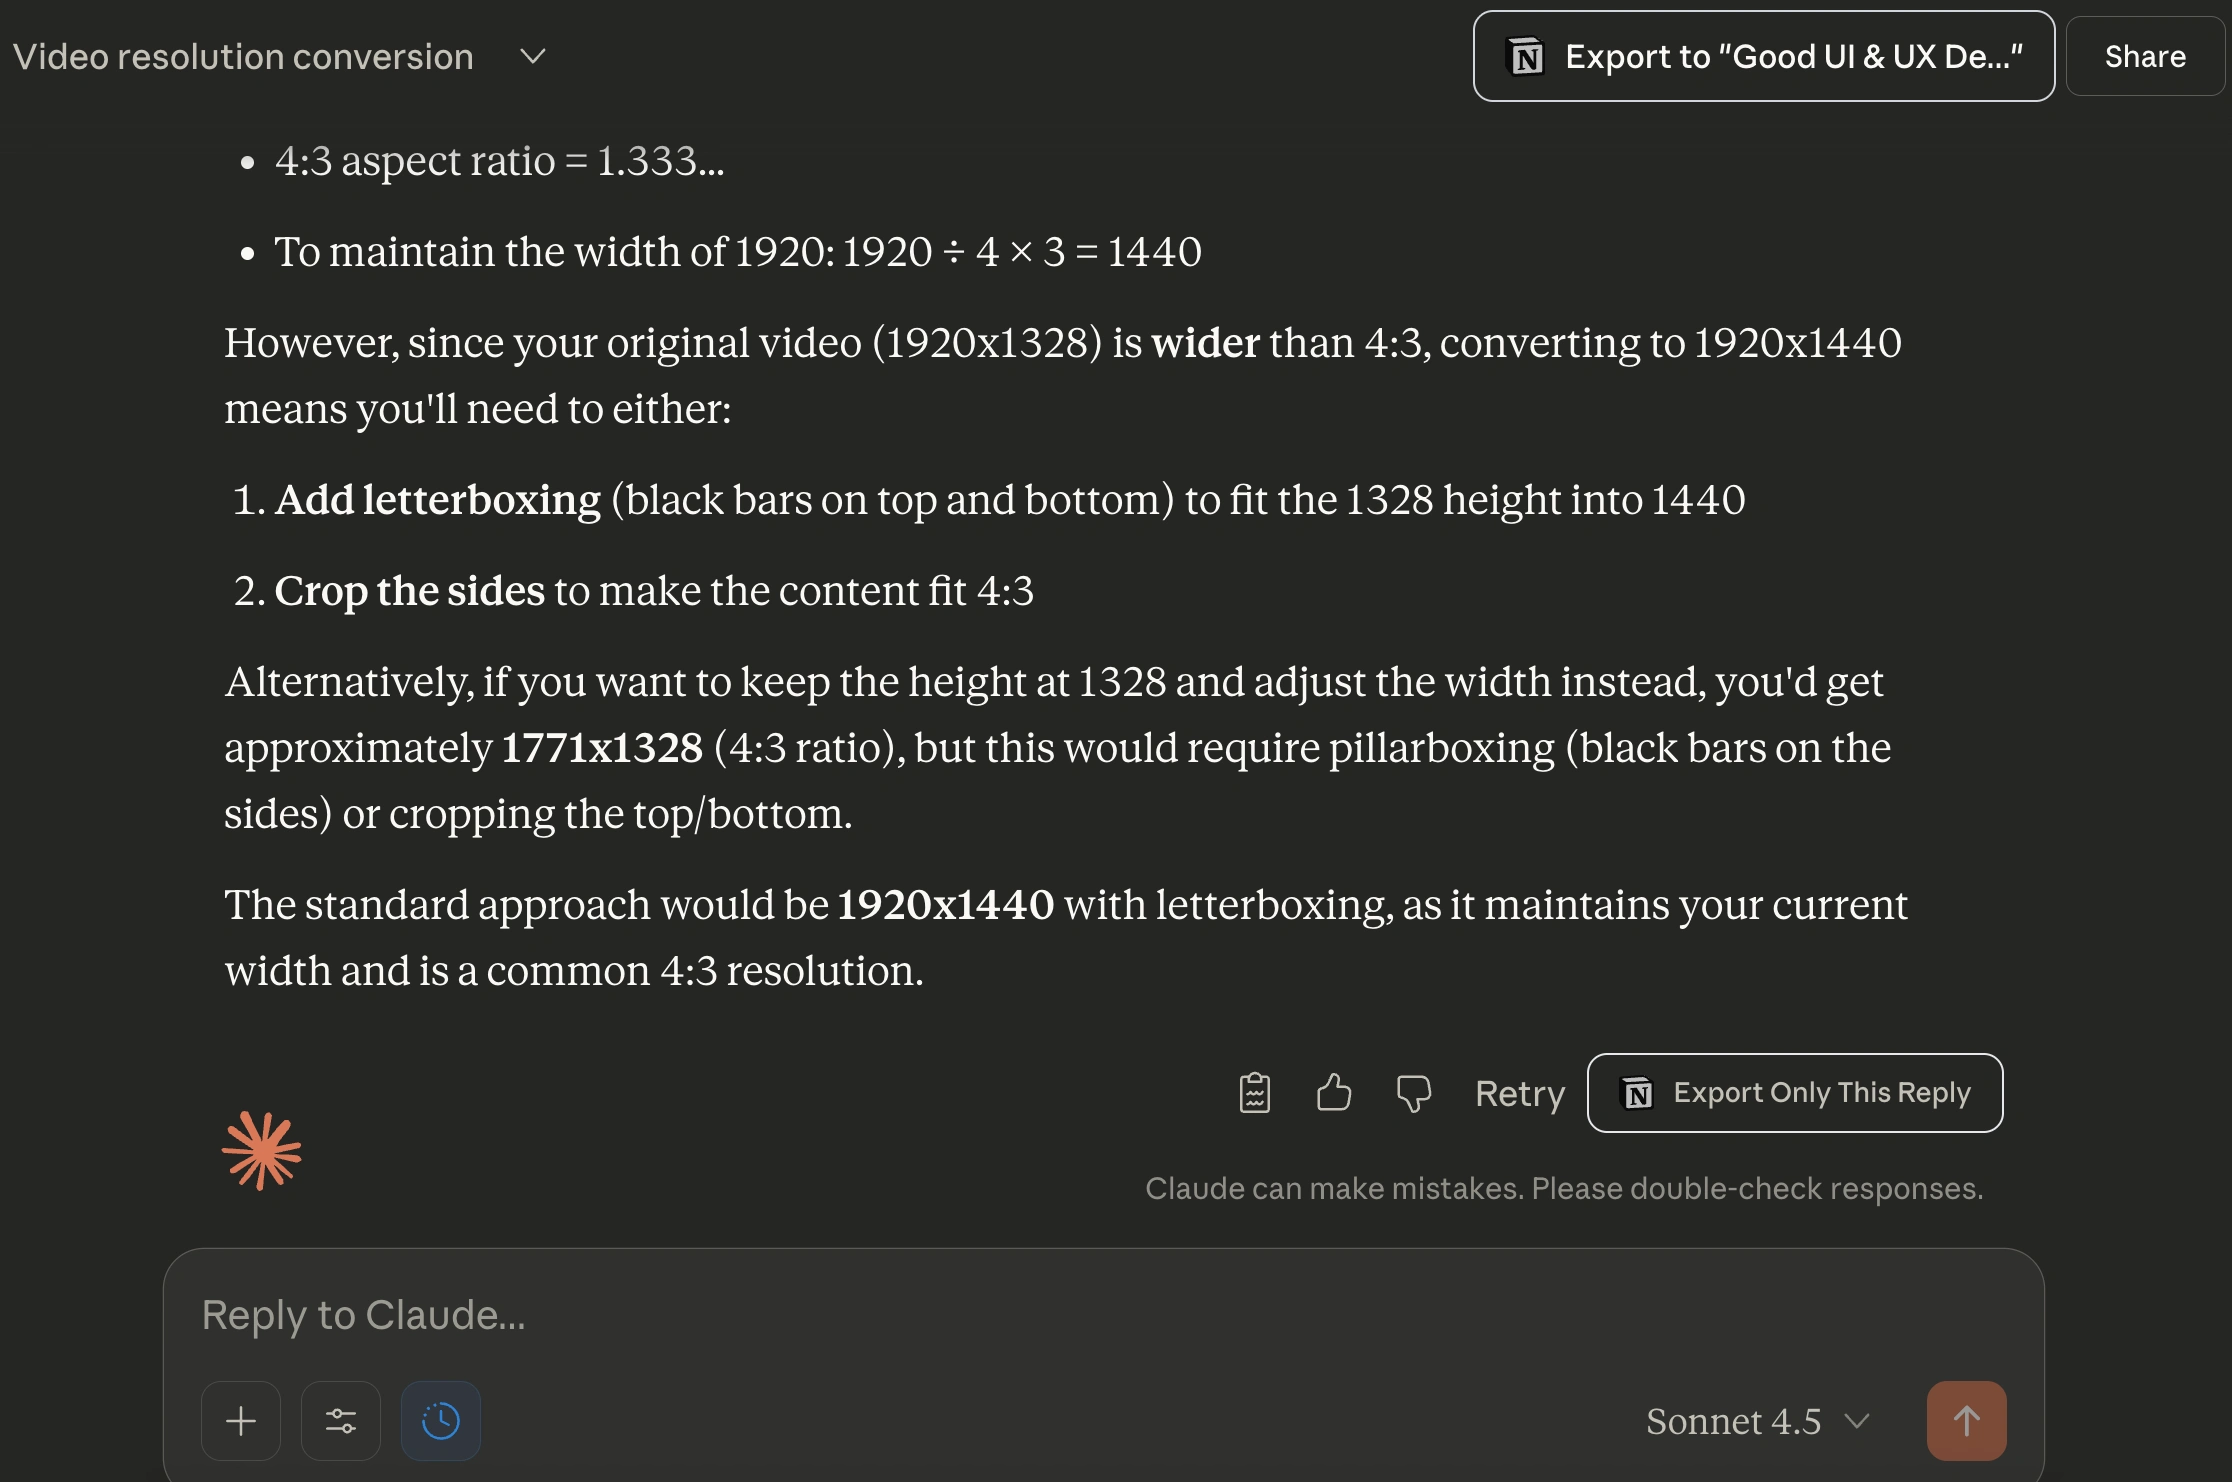The image size is (2232, 1482).
Task: Open the Share dialog
Action: coord(2145,56)
